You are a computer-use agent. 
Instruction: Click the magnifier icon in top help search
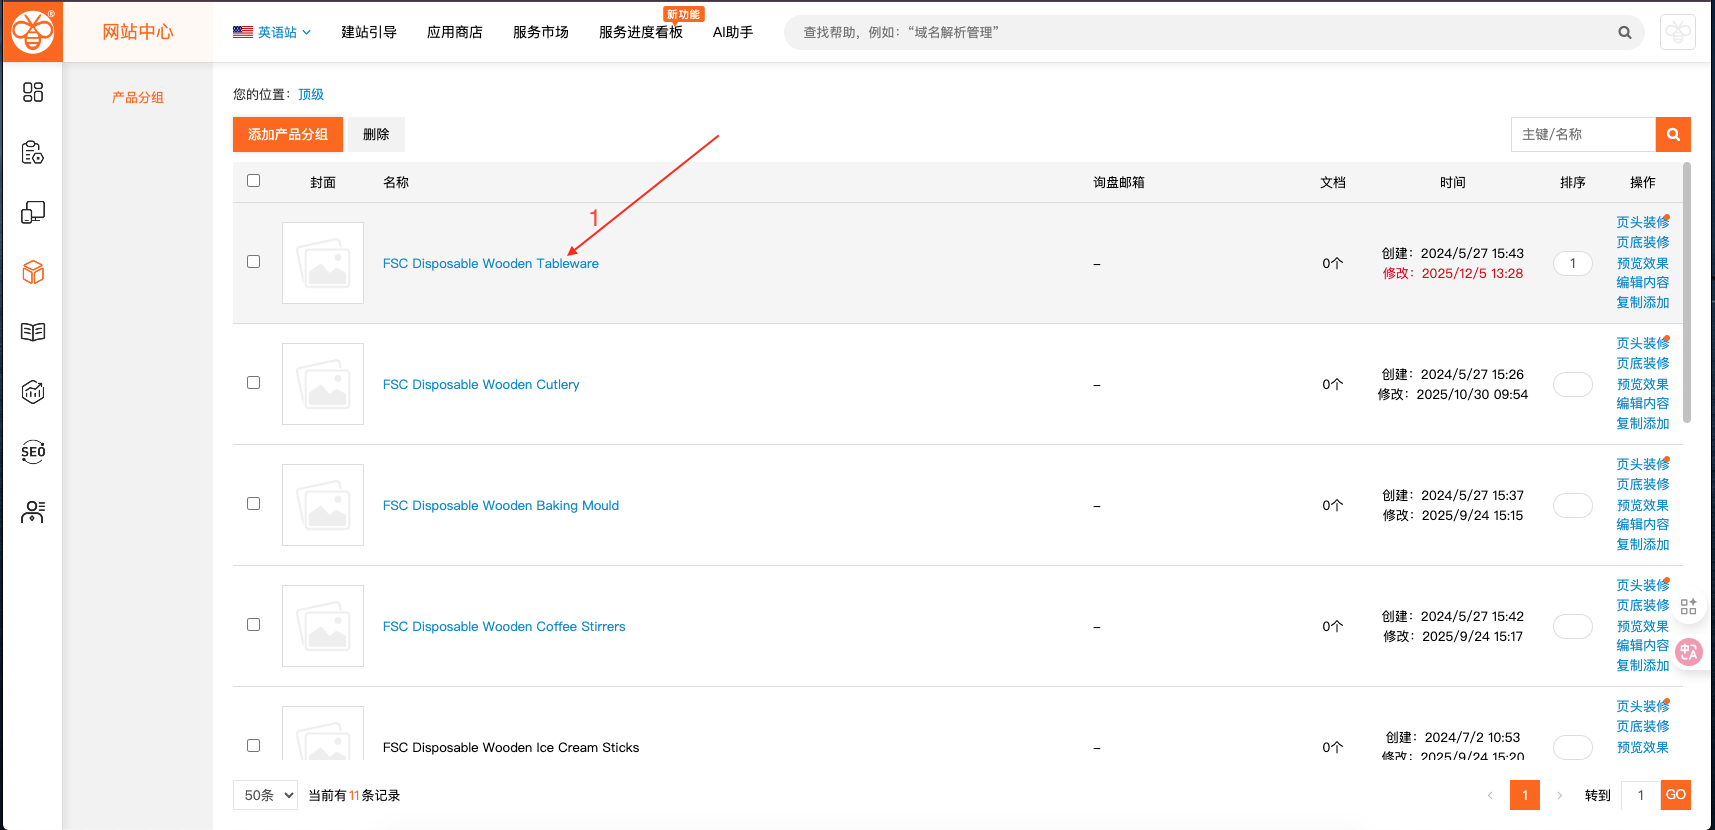pos(1625,33)
